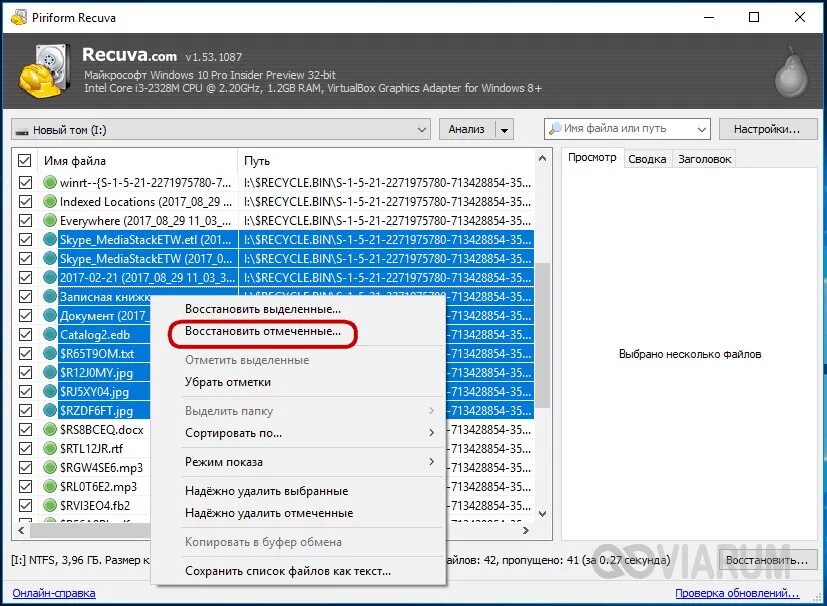
Task: Click the Recuva hard hat logo icon
Action: (x=44, y=71)
